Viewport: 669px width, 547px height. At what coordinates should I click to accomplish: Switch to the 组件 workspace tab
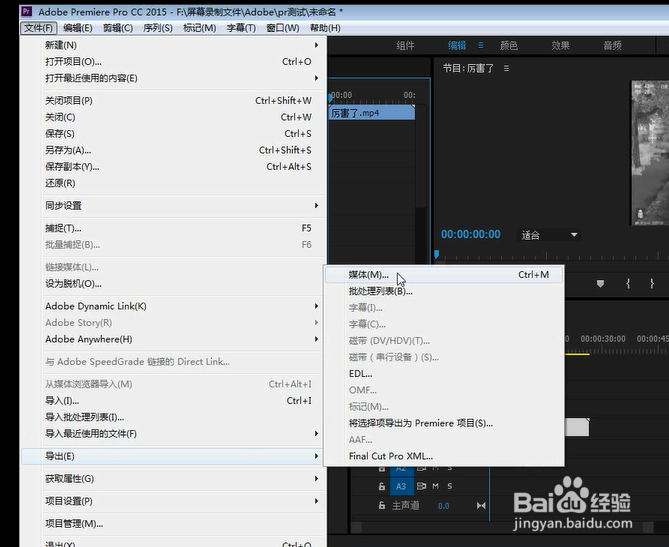click(405, 45)
